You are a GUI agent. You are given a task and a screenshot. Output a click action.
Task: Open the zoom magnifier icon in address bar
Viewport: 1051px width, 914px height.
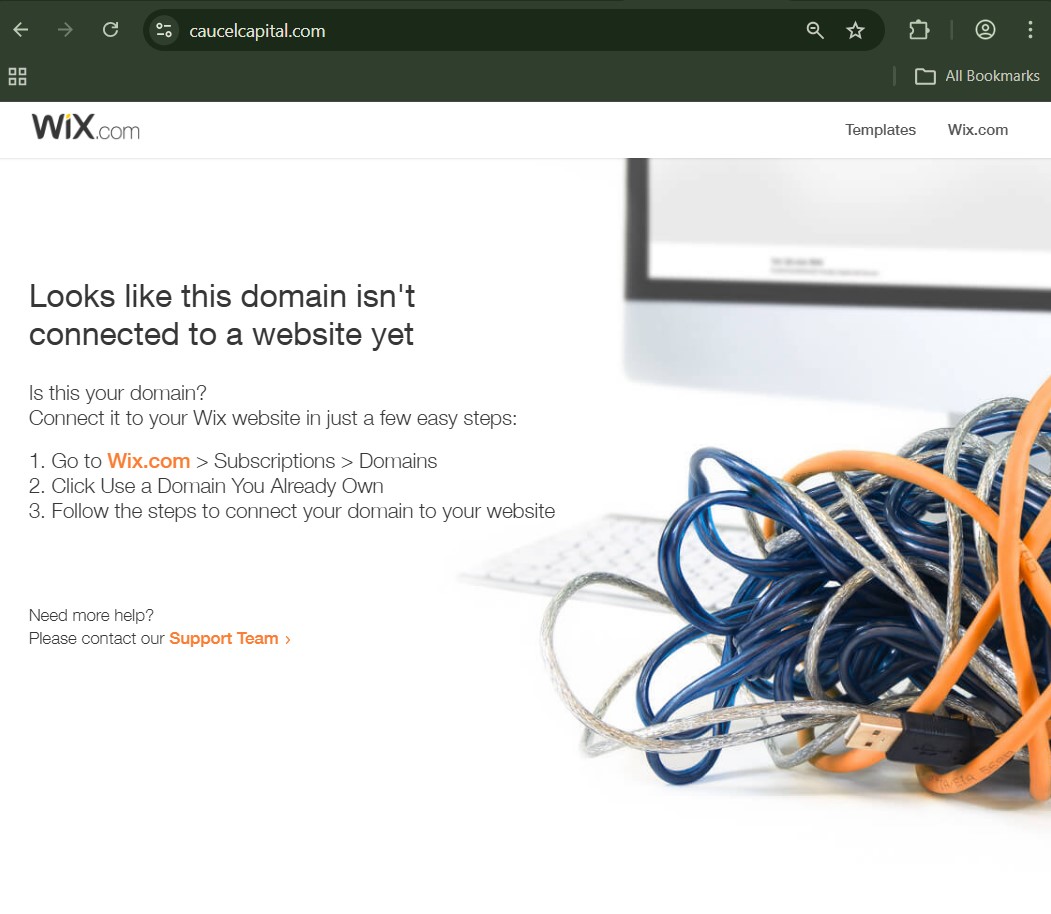(815, 30)
